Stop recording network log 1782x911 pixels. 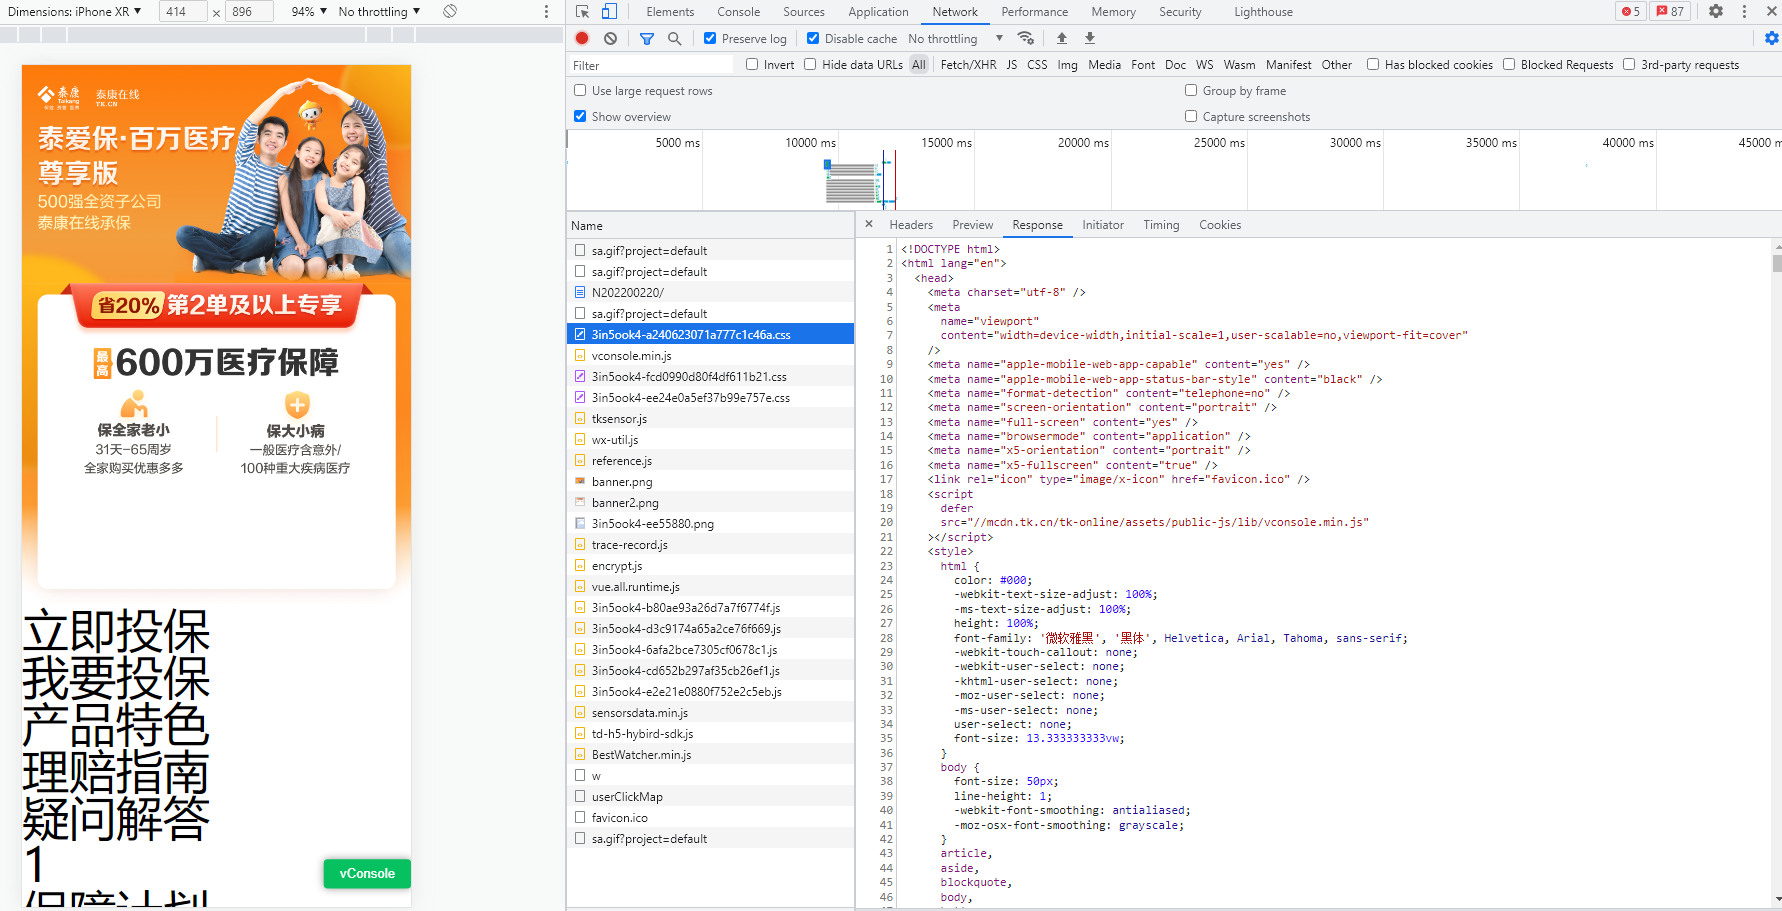(x=582, y=38)
